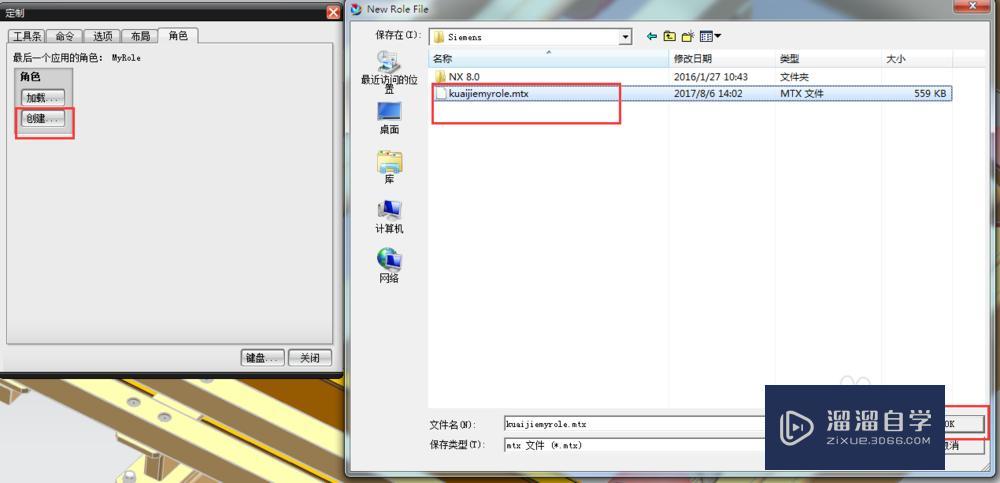Viewport: 1000px width, 483px height.
Task: Sort by the 类型 column header
Action: point(829,59)
